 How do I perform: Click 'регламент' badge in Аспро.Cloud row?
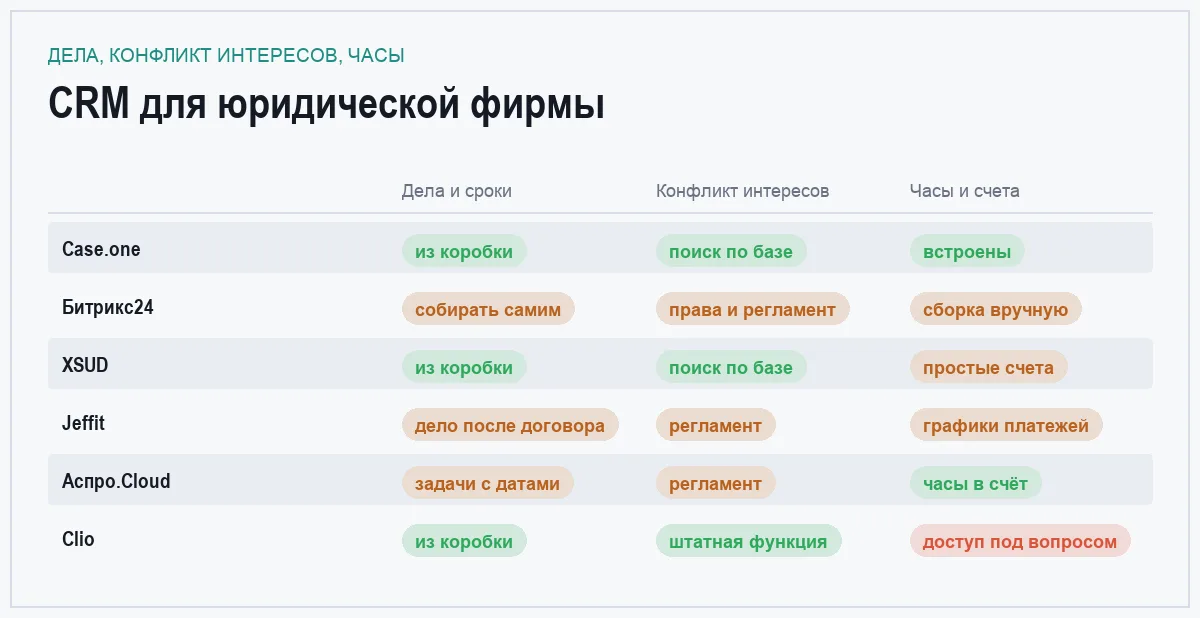[716, 483]
